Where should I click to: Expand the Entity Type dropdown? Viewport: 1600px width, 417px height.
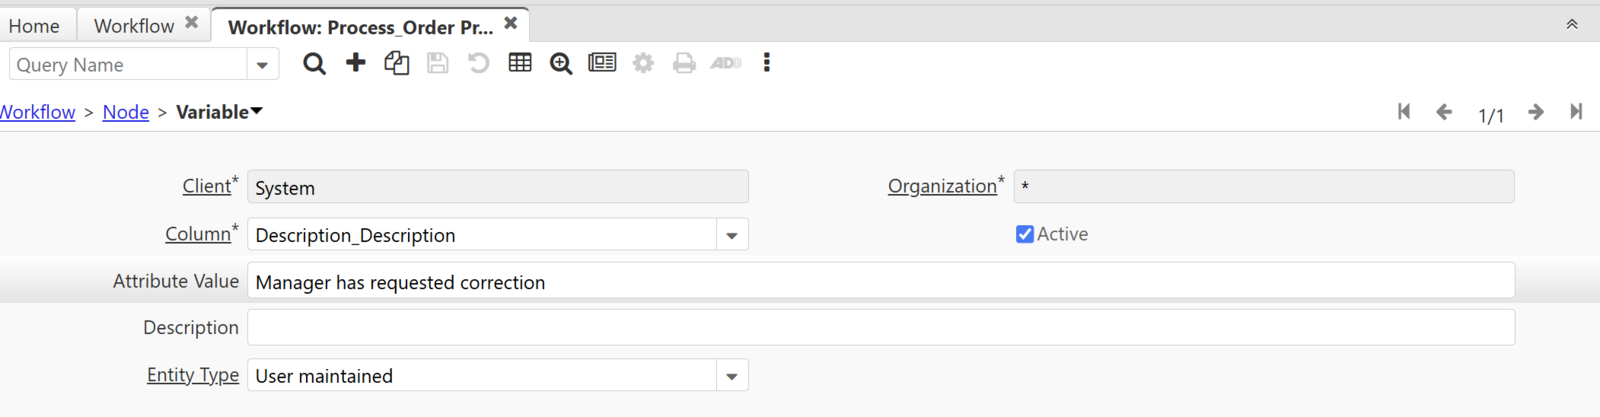(x=732, y=376)
